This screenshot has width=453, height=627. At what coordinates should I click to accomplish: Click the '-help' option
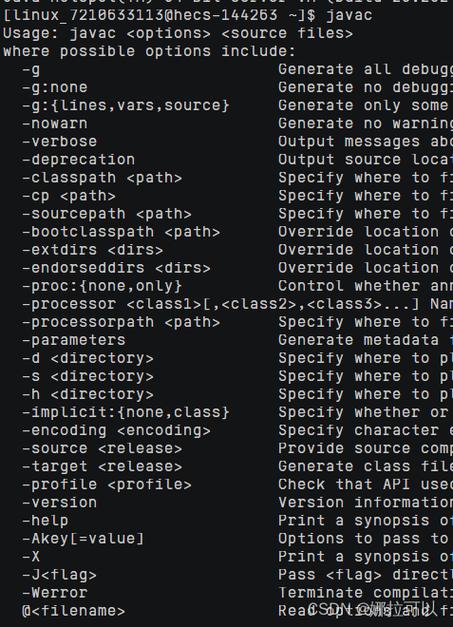click(x=45, y=521)
